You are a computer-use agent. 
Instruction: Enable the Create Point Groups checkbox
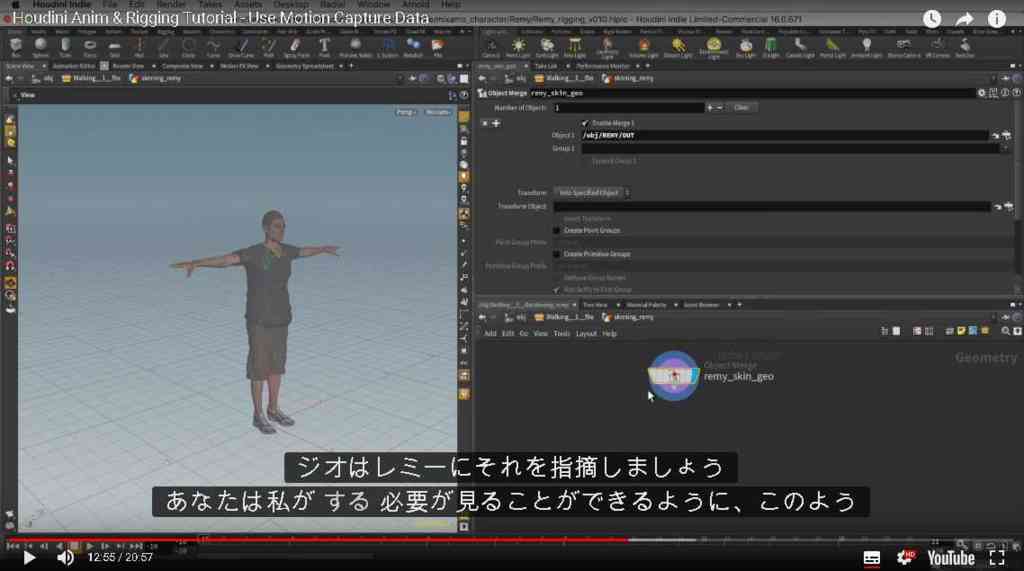tap(556, 231)
